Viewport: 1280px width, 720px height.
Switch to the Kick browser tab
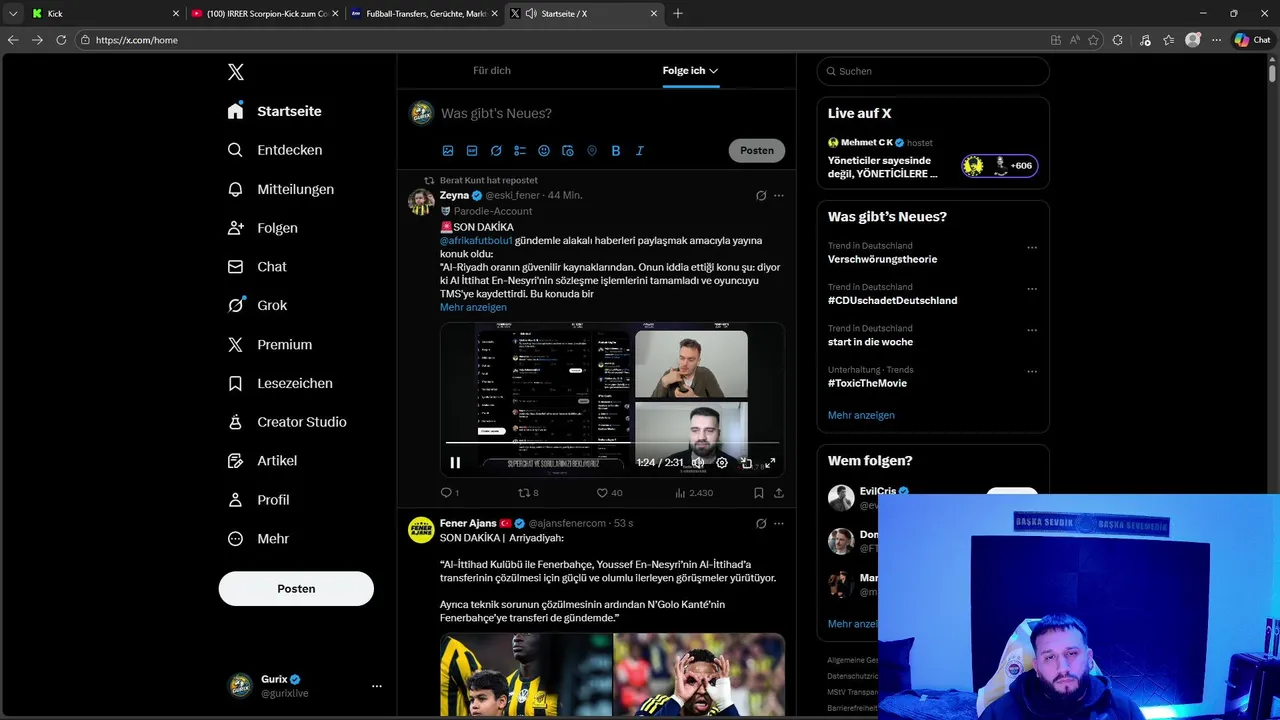[x=105, y=14]
